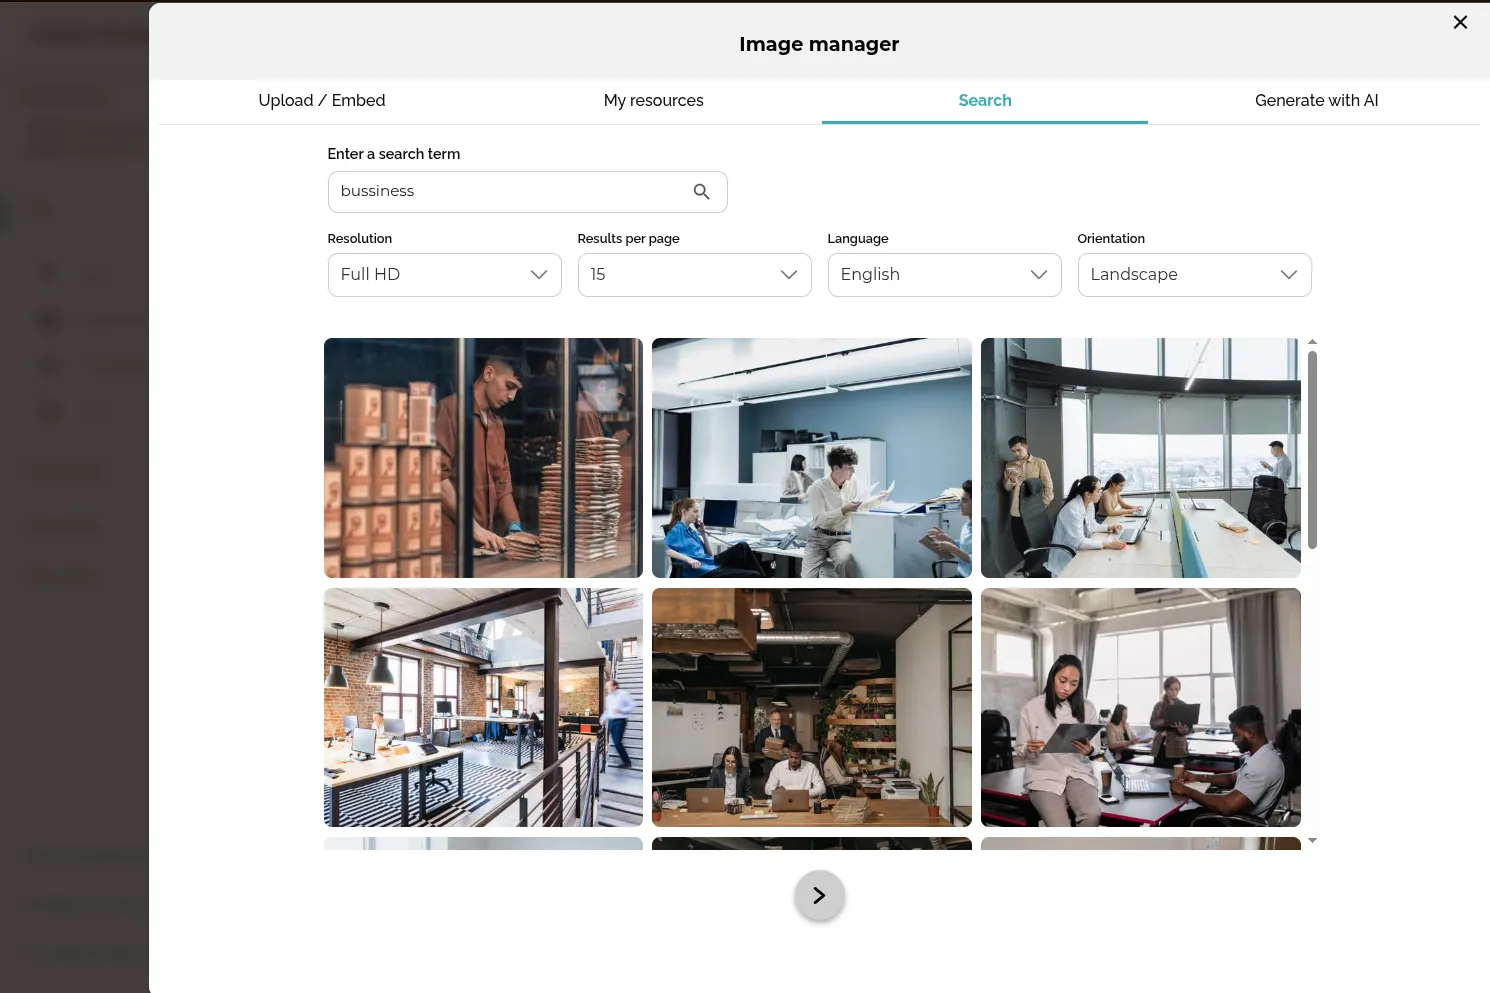Go to the next results page arrow
Viewport: 1490px width, 993px height.
pyautogui.click(x=820, y=896)
